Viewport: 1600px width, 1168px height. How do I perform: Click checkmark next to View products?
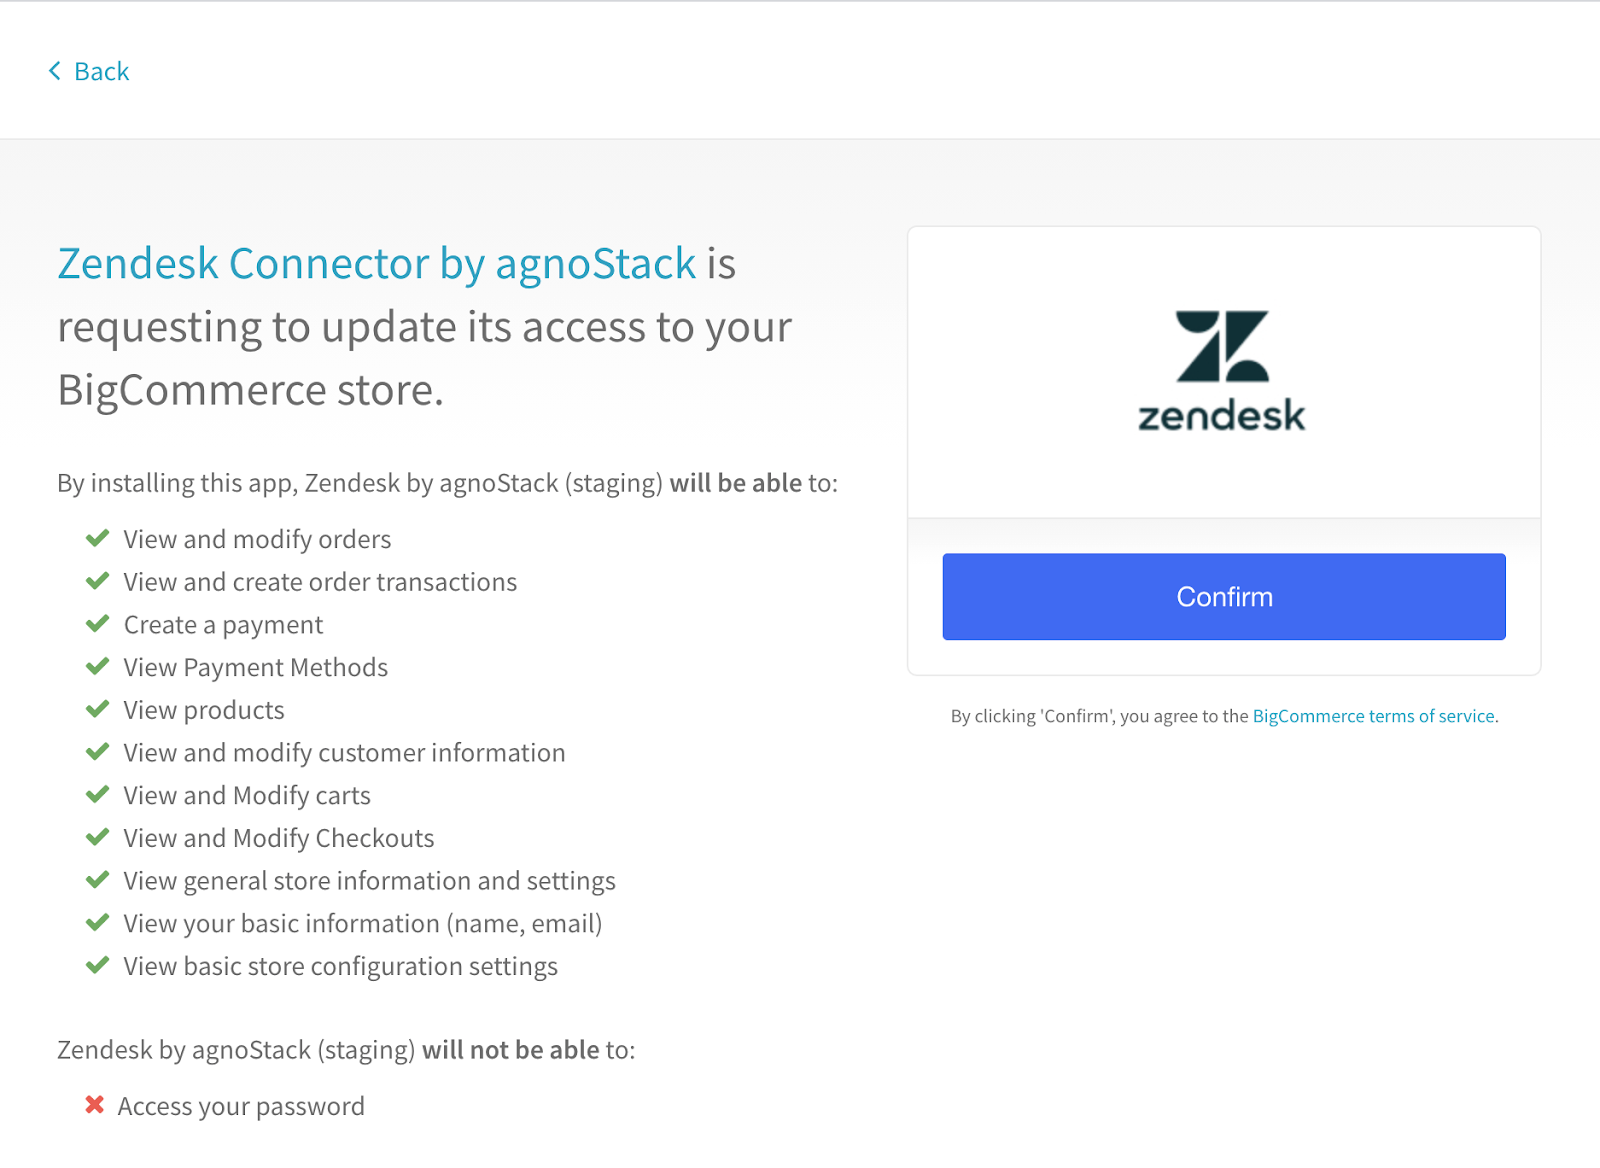click(x=97, y=709)
